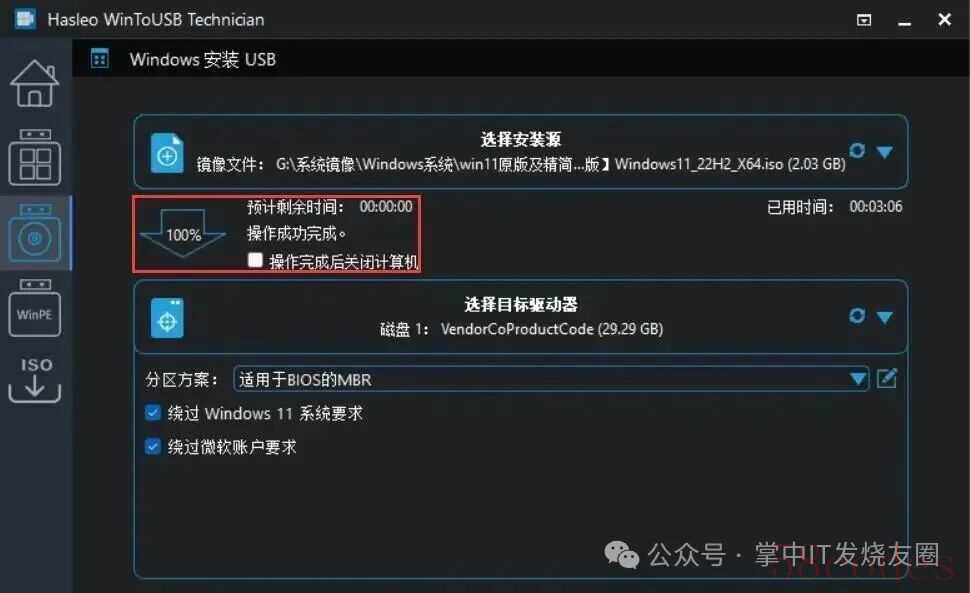The image size is (970, 593).
Task: Expand the installation source dropdown arrow
Action: tap(885, 152)
